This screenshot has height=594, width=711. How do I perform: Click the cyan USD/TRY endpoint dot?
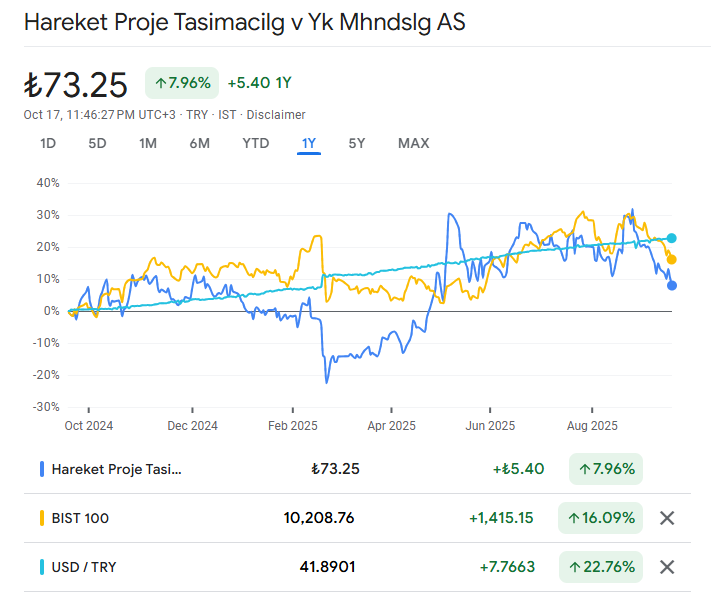(672, 238)
